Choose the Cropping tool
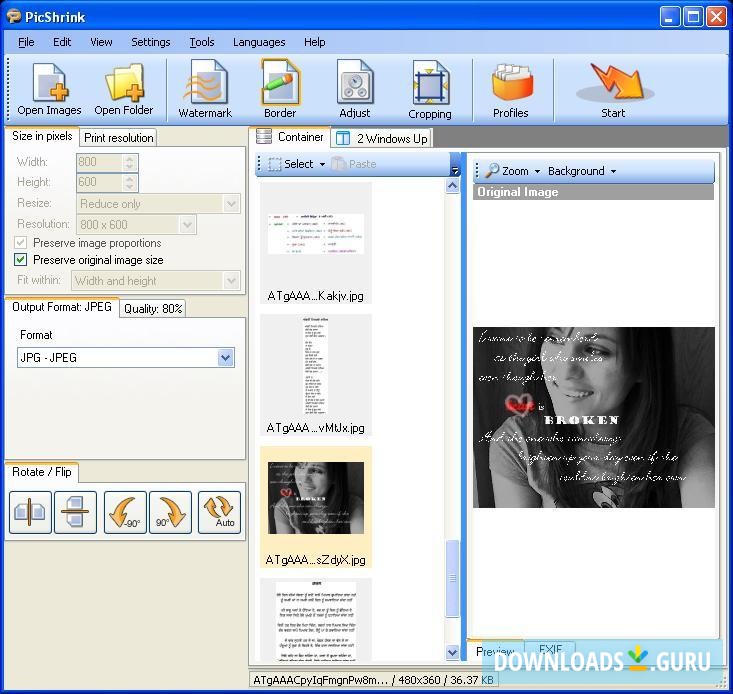Screen dimensions: 733x694 coord(430,90)
